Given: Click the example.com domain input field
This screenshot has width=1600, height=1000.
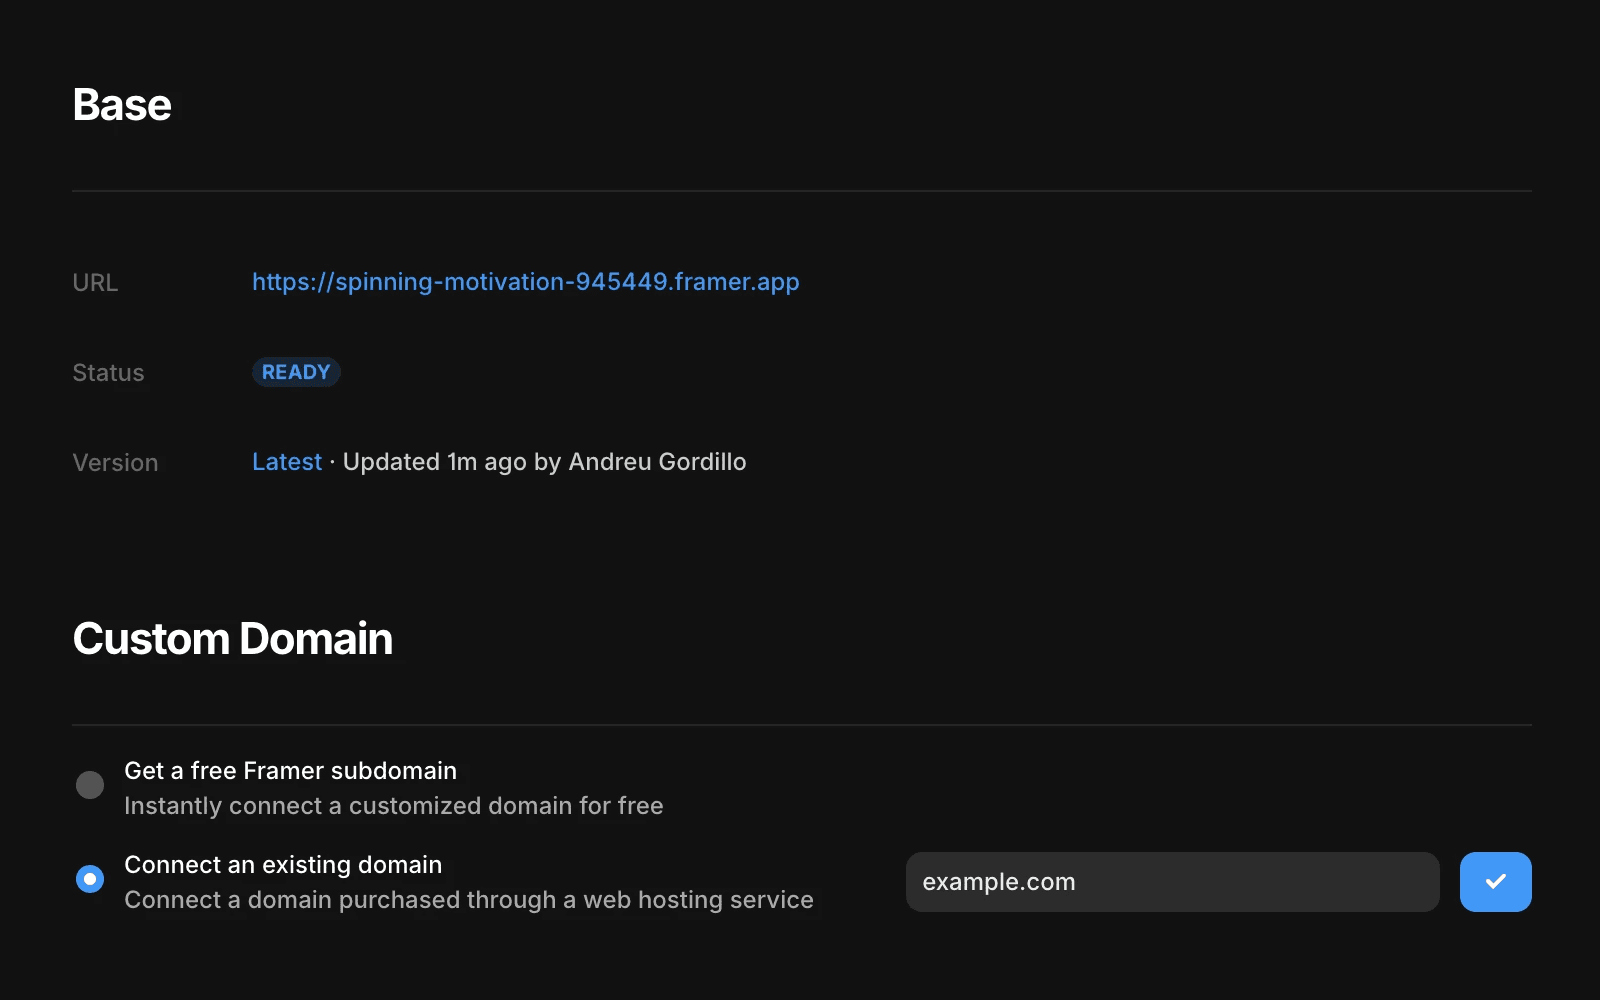Looking at the screenshot, I should (x=1170, y=881).
